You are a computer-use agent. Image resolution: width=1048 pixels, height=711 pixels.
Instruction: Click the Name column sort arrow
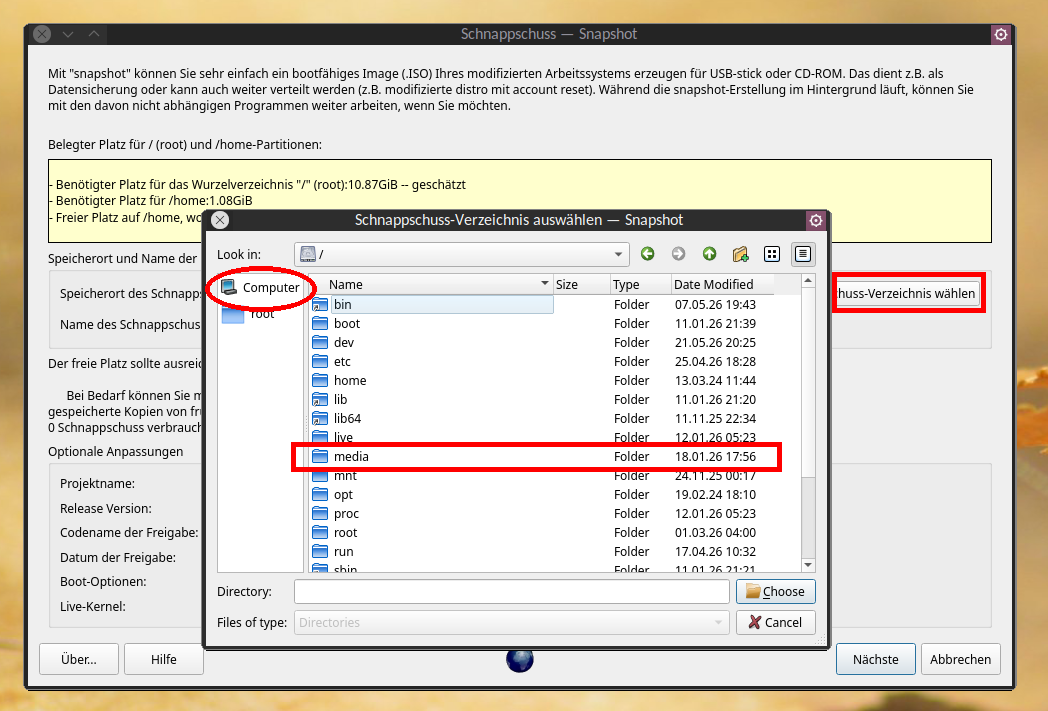click(x=545, y=284)
